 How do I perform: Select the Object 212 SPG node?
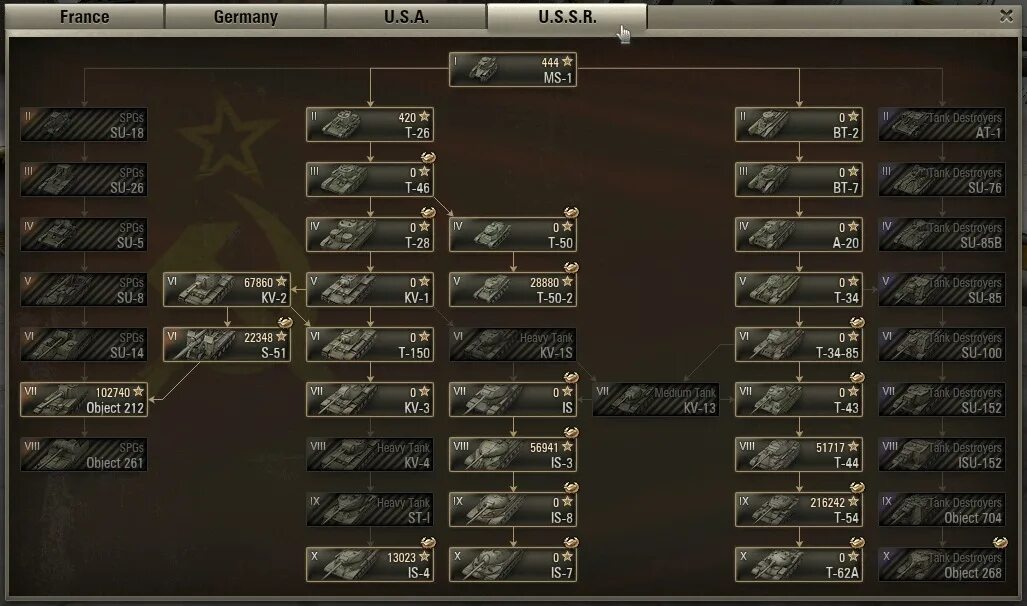(x=84, y=400)
